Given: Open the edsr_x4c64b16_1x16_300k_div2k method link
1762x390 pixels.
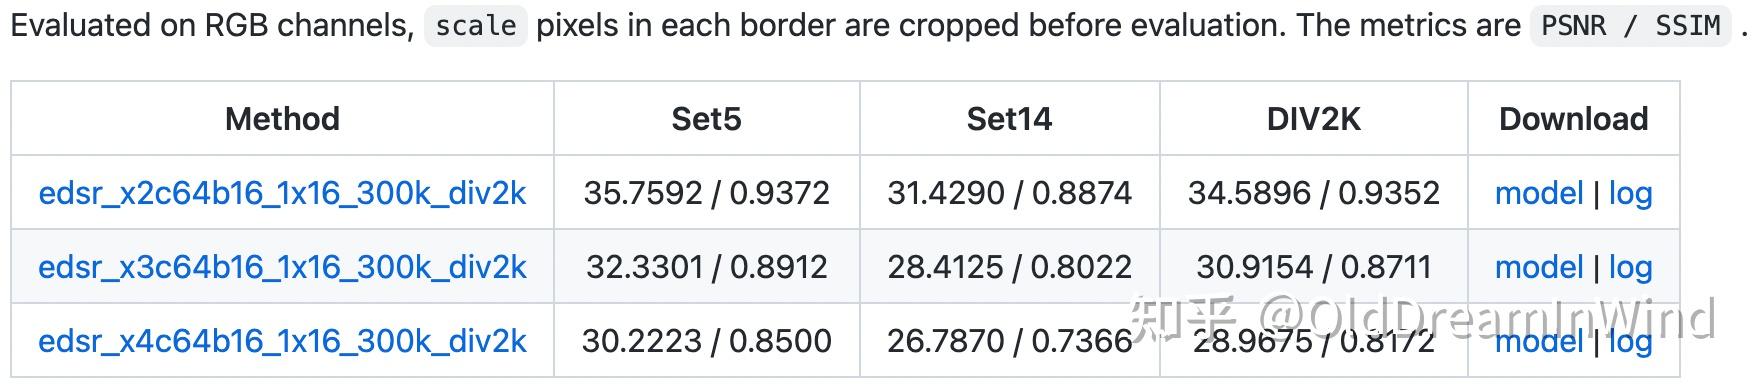Looking at the screenshot, I should [282, 341].
